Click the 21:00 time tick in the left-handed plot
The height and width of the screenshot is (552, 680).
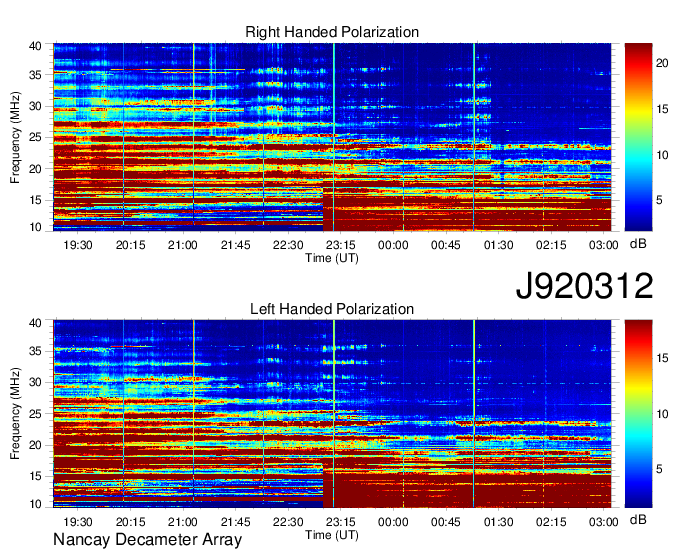(183, 522)
